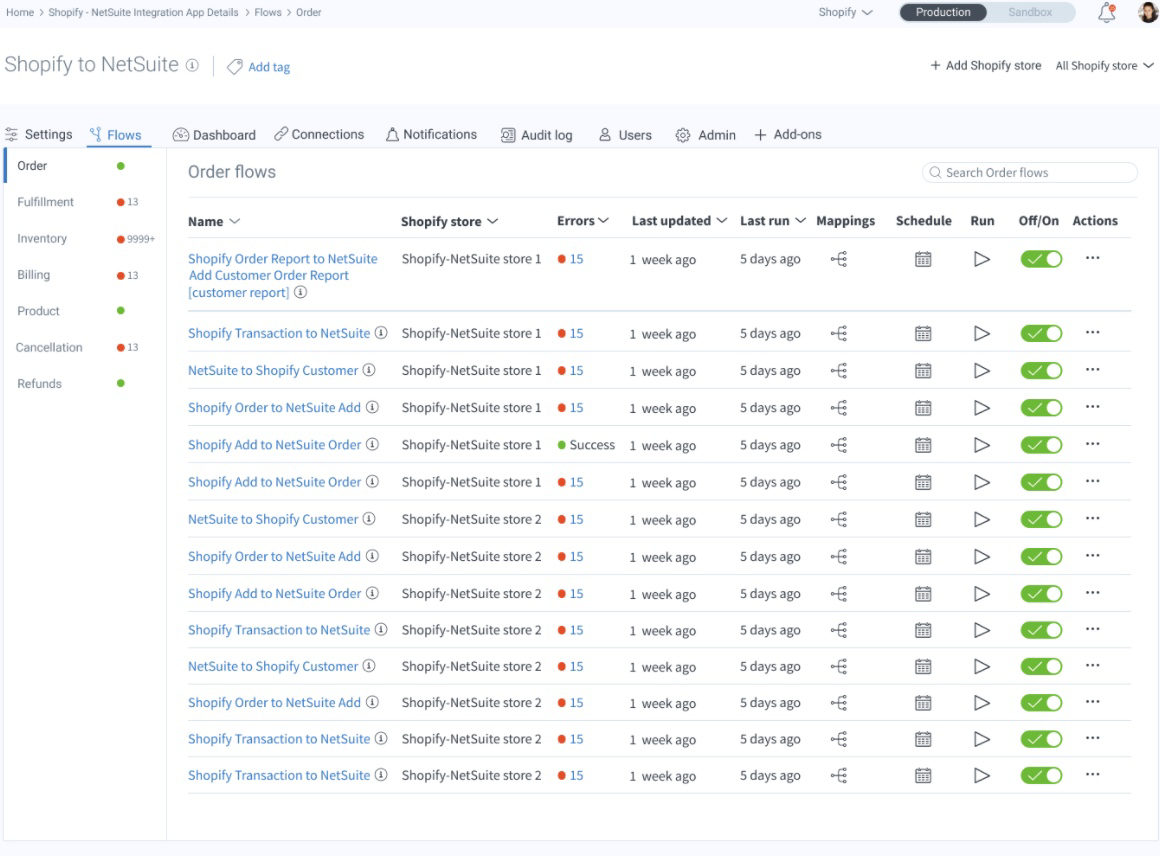Open the notifications bell icon

(1107, 13)
